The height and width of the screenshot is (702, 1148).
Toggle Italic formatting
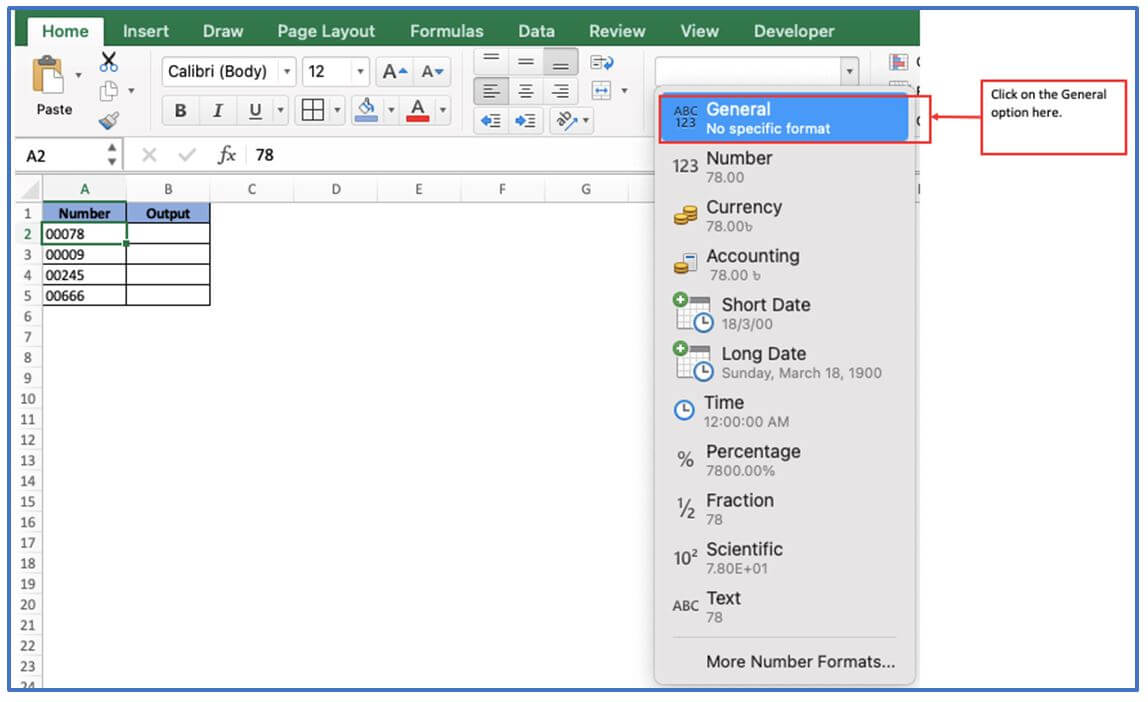[217, 111]
